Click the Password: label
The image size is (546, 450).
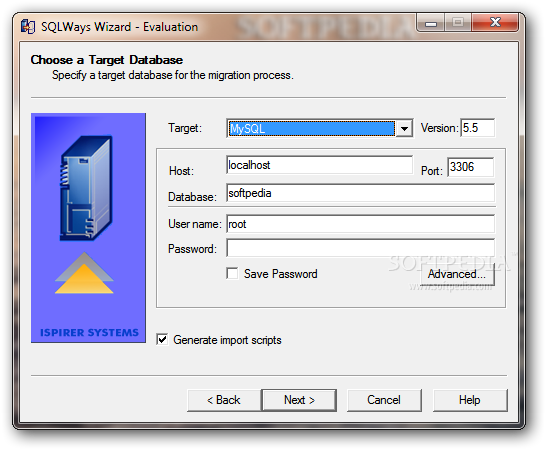click(x=192, y=249)
